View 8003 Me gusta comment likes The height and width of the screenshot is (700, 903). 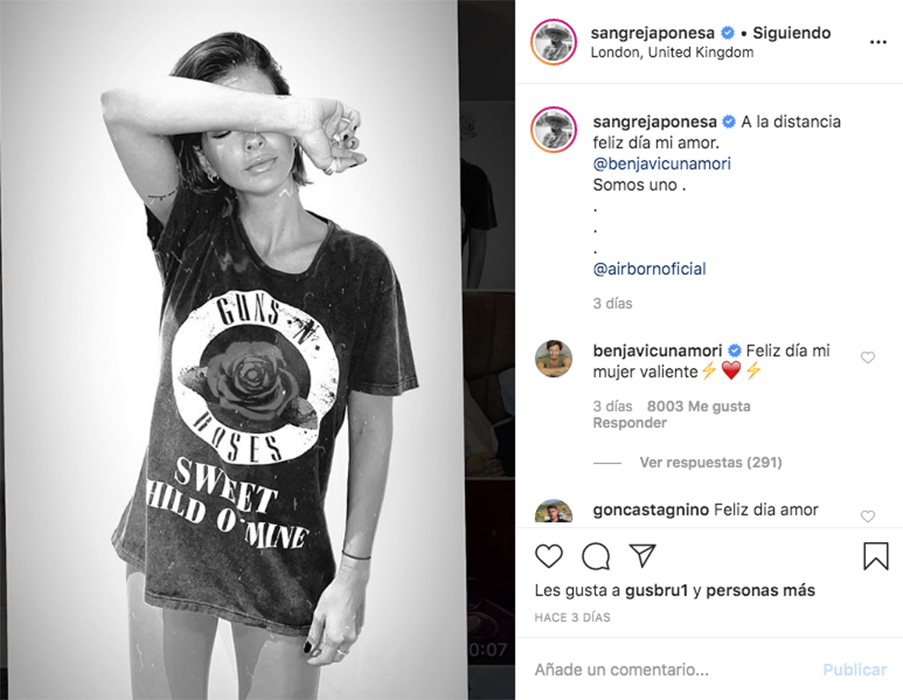click(699, 406)
